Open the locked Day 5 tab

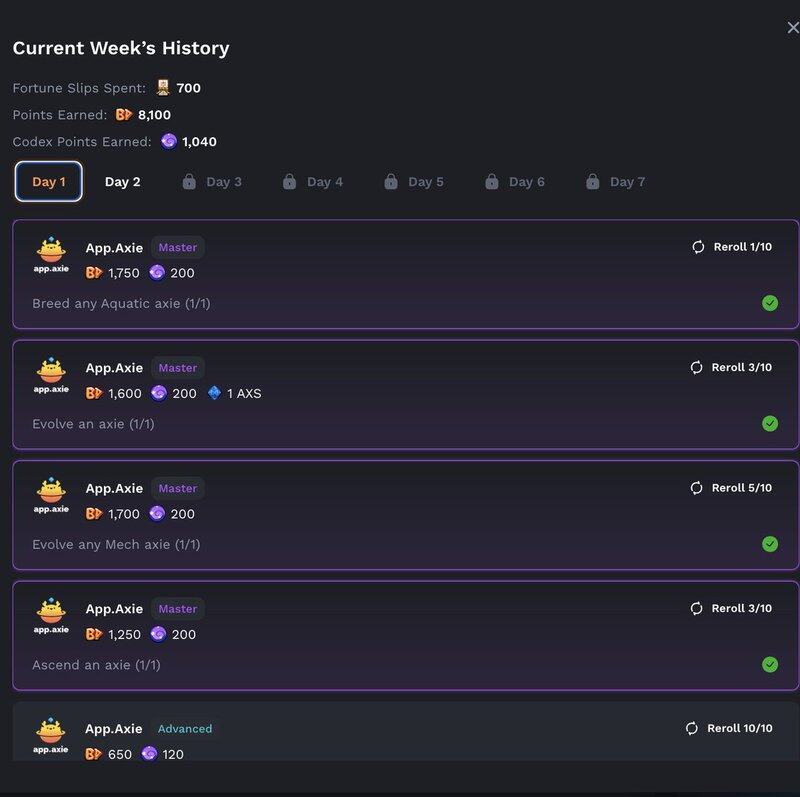coord(414,182)
